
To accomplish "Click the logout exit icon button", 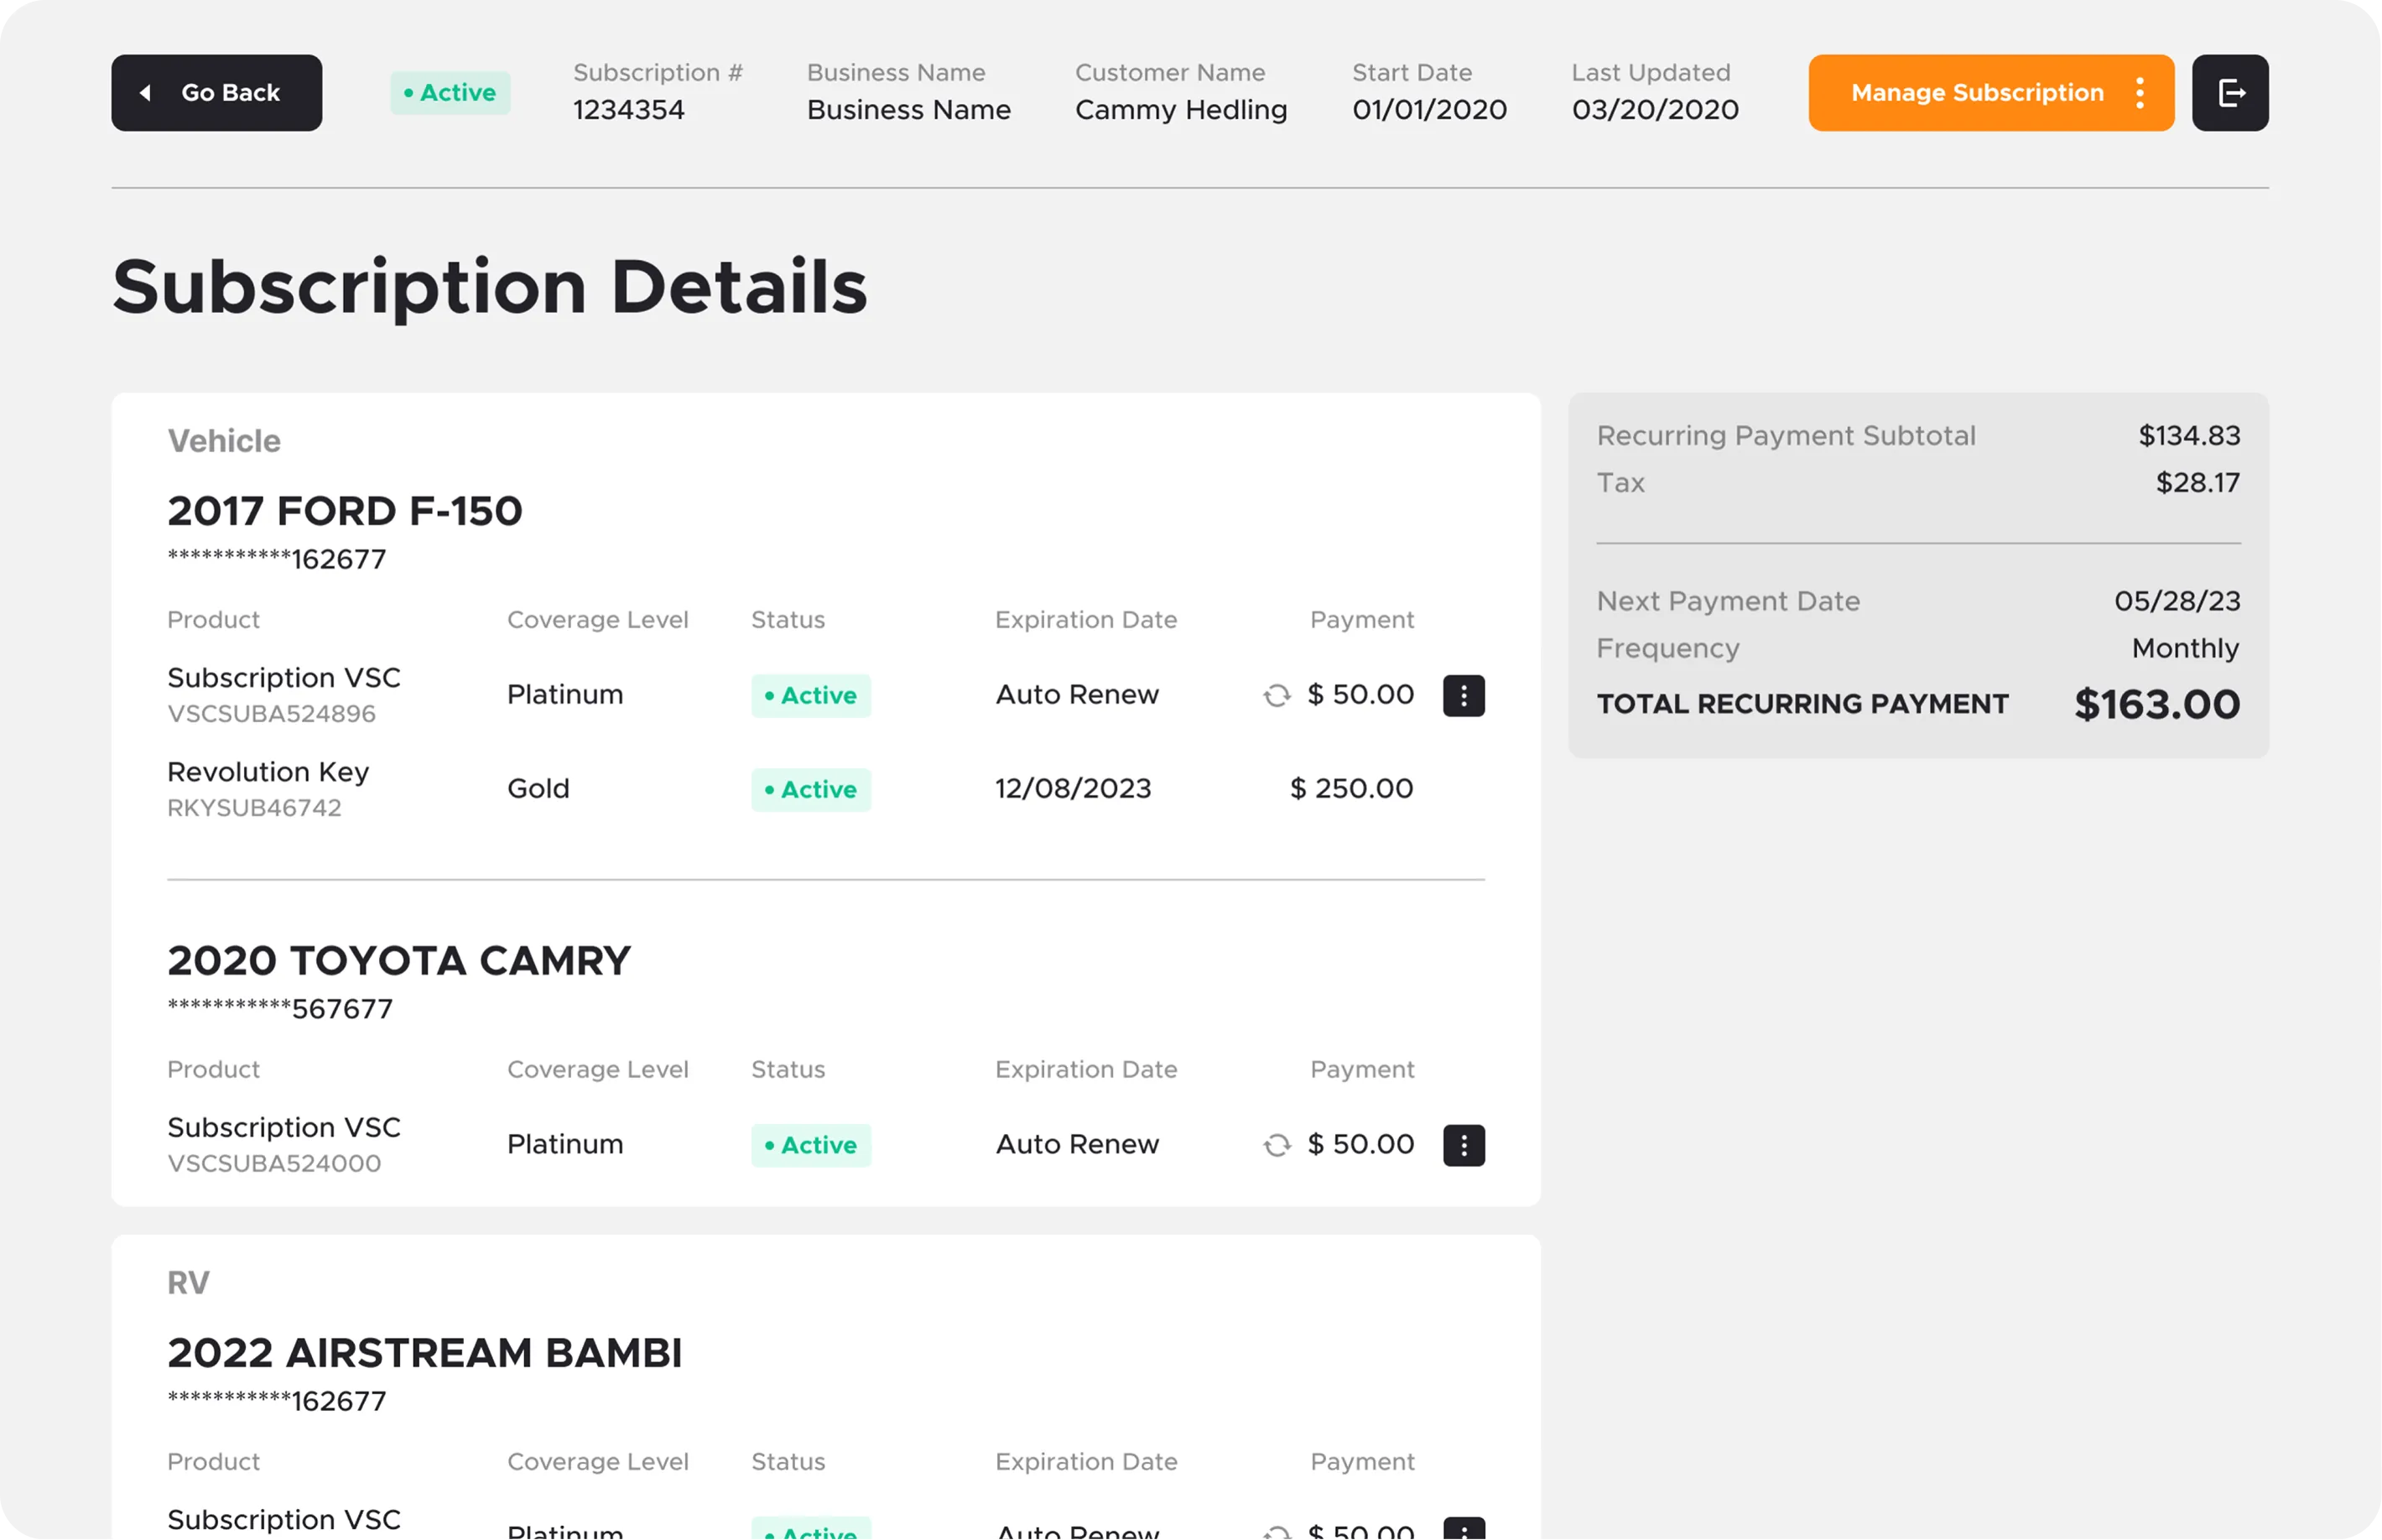I will click(x=2229, y=93).
